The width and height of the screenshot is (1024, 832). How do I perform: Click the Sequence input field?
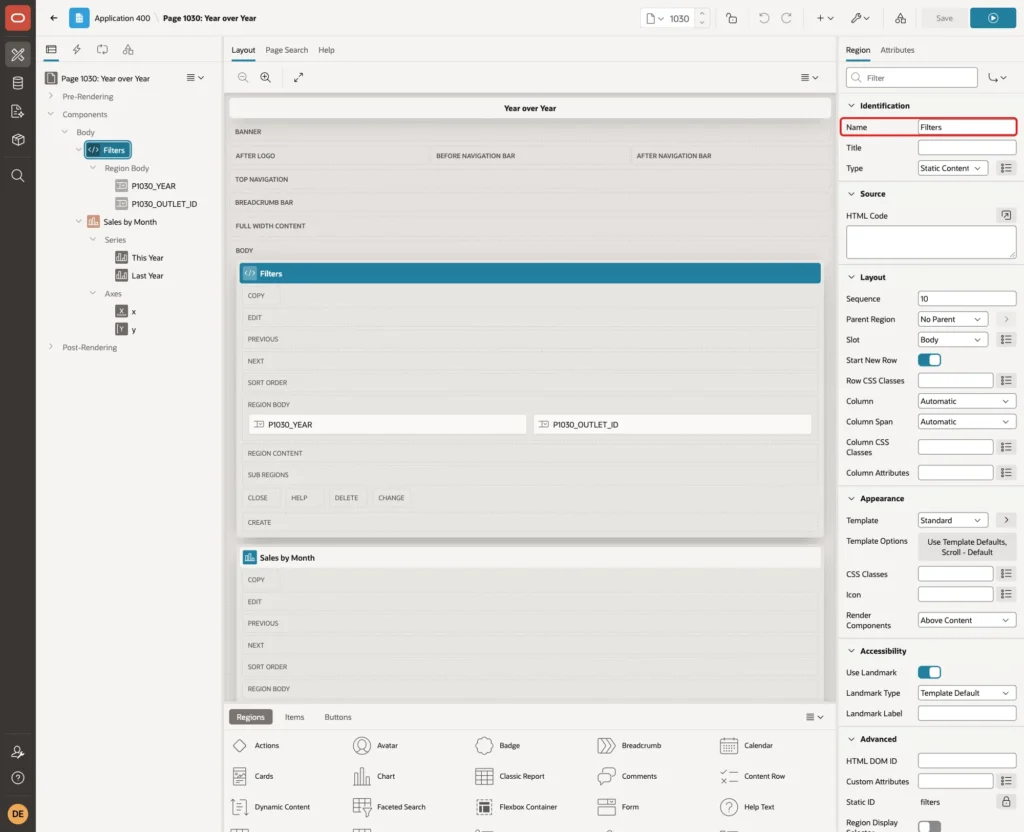tap(967, 299)
